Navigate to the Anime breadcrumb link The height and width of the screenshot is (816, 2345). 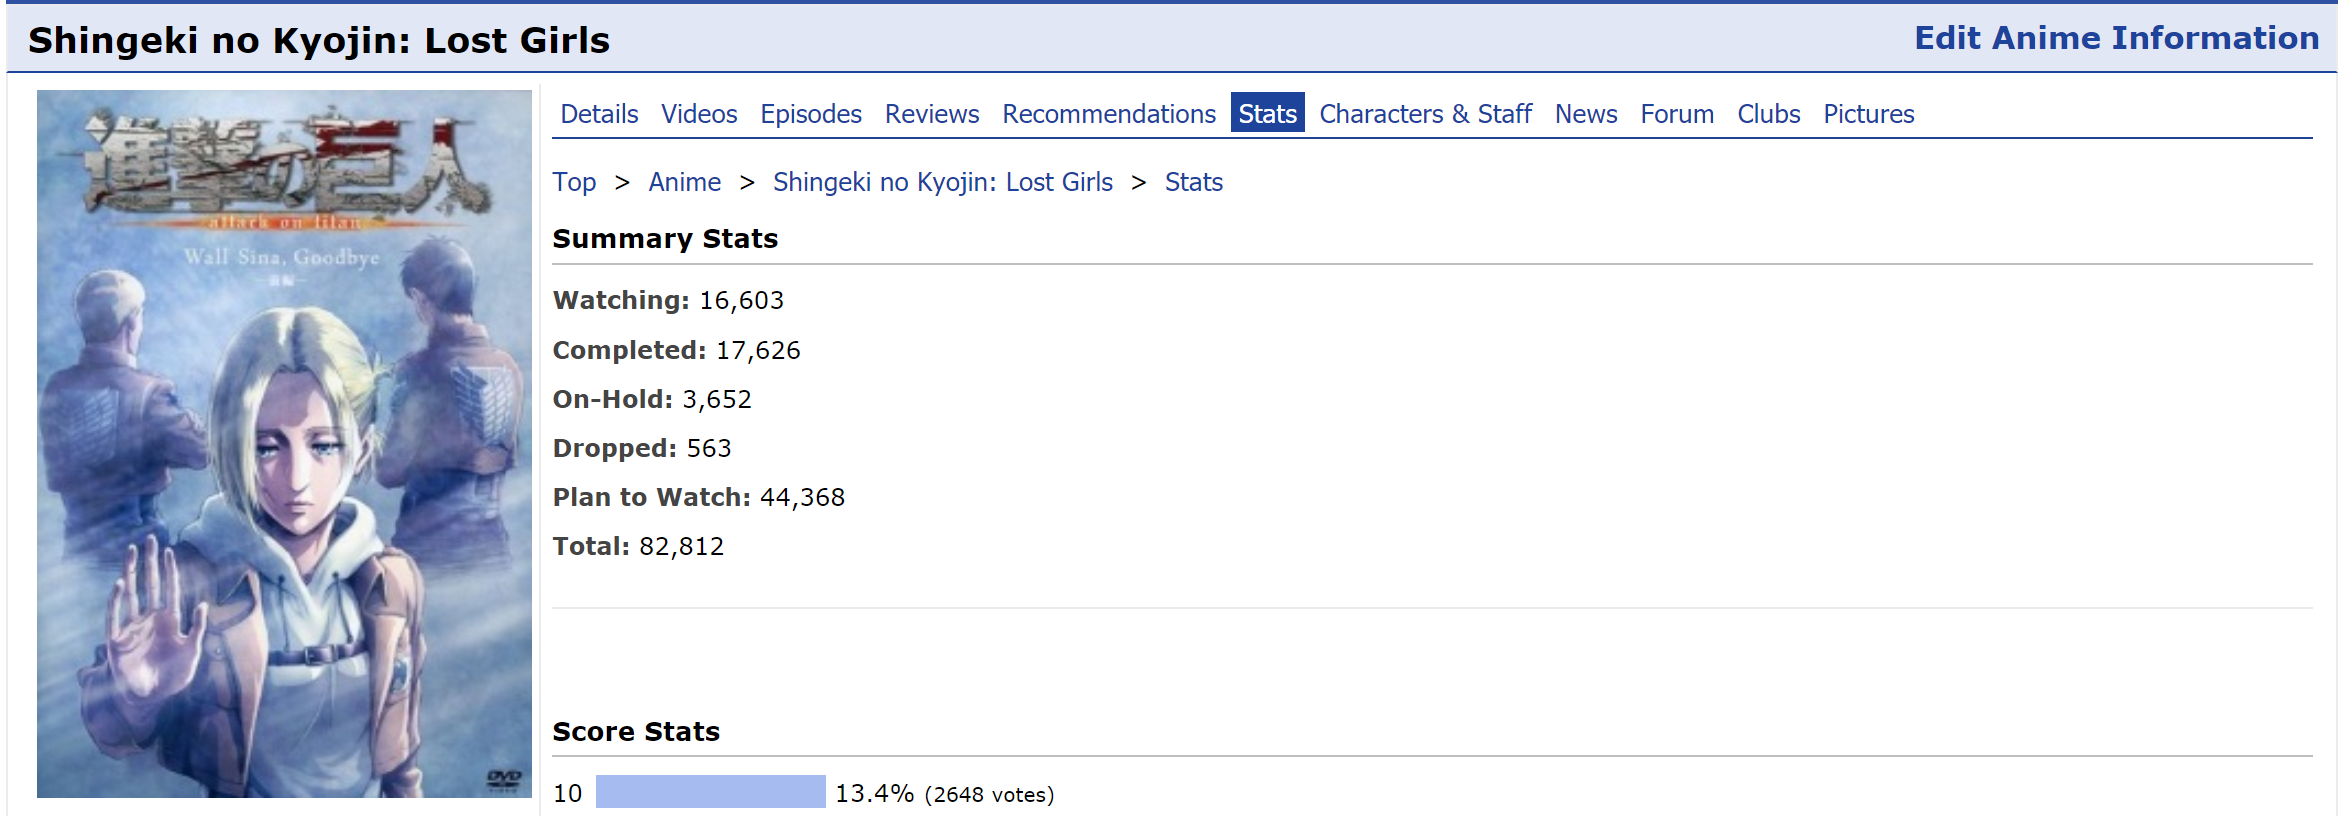point(684,182)
